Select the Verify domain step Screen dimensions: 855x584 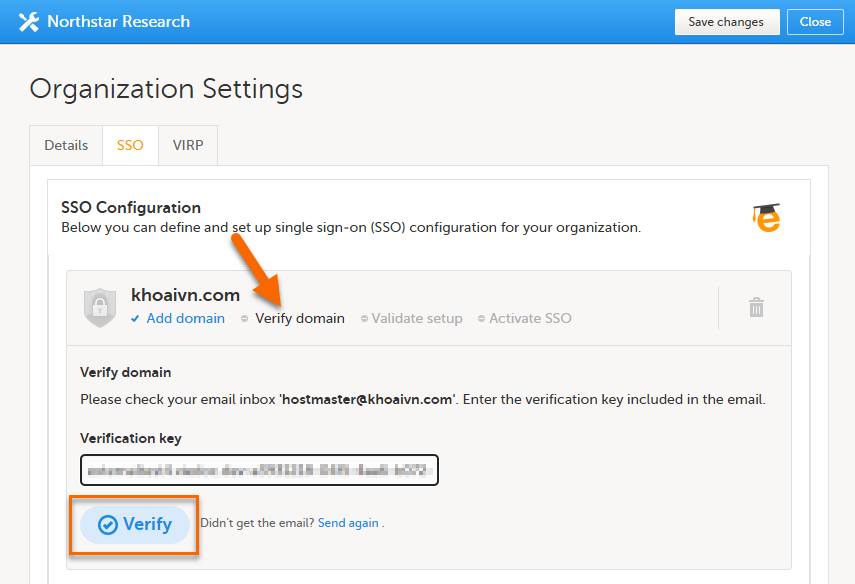tap(299, 319)
